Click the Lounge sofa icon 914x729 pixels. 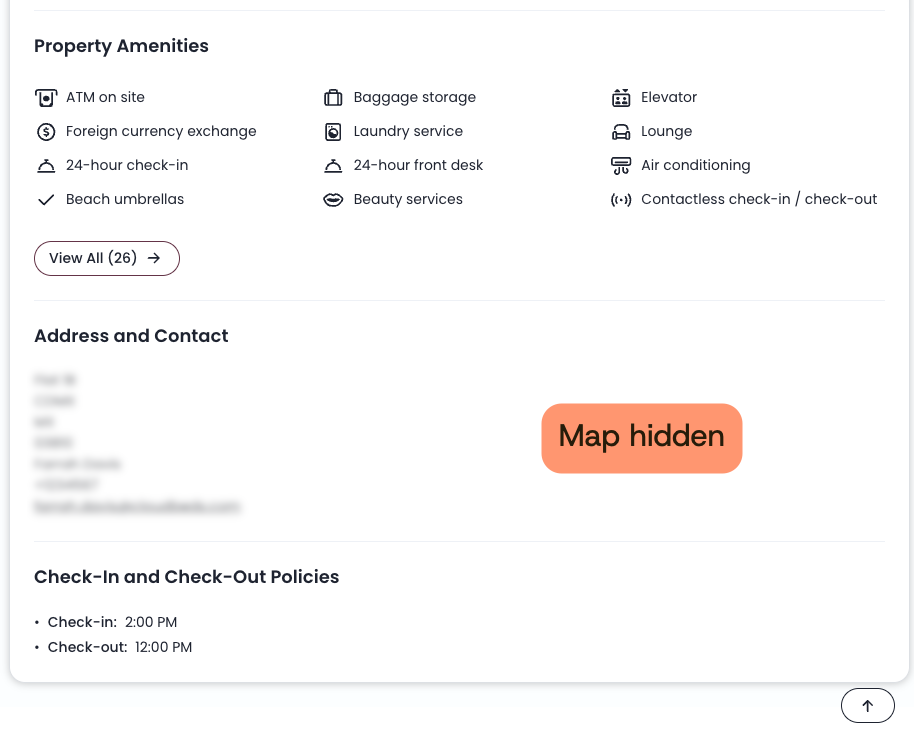point(621,132)
